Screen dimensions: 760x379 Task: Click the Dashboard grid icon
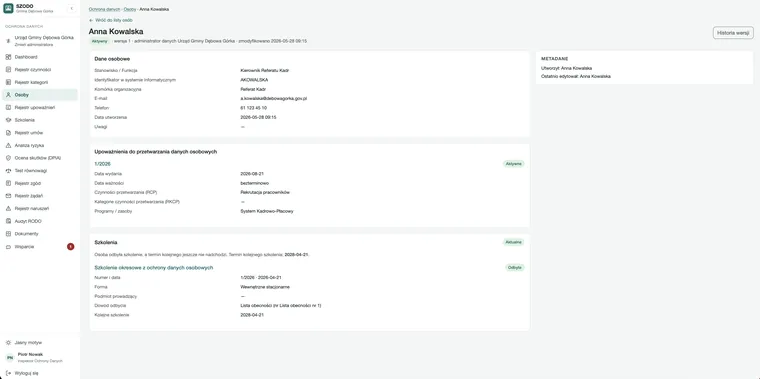coord(8,57)
